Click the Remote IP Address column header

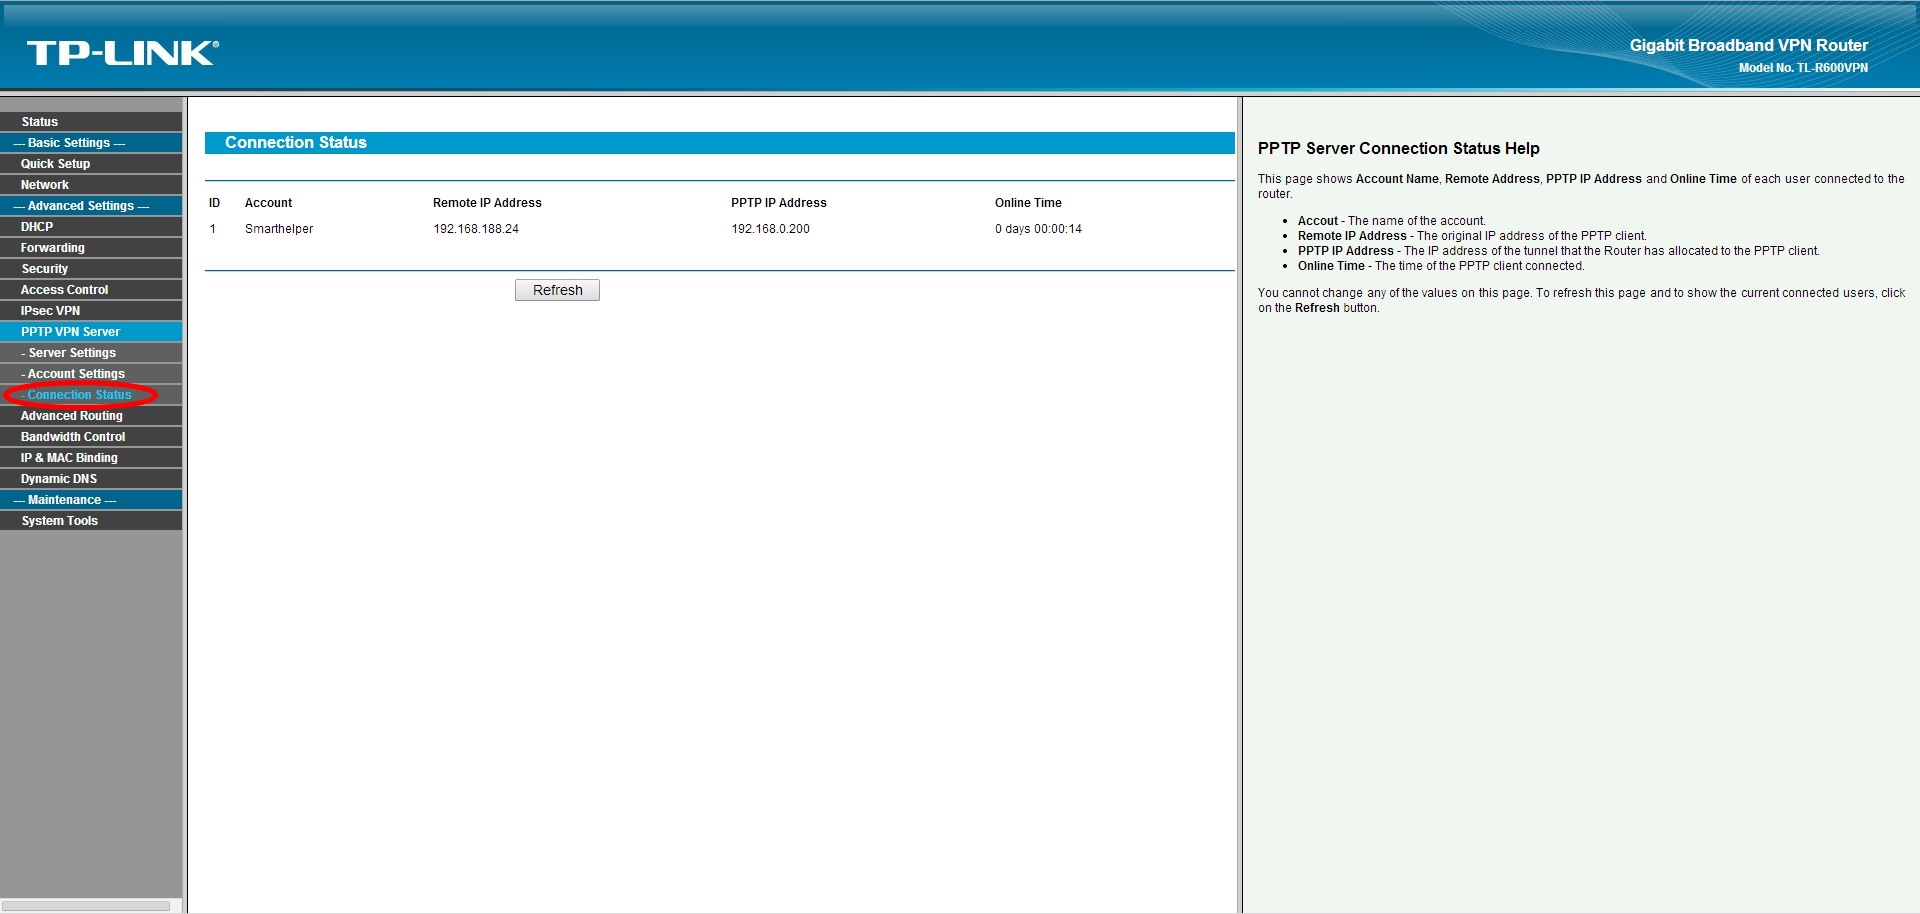(x=487, y=203)
